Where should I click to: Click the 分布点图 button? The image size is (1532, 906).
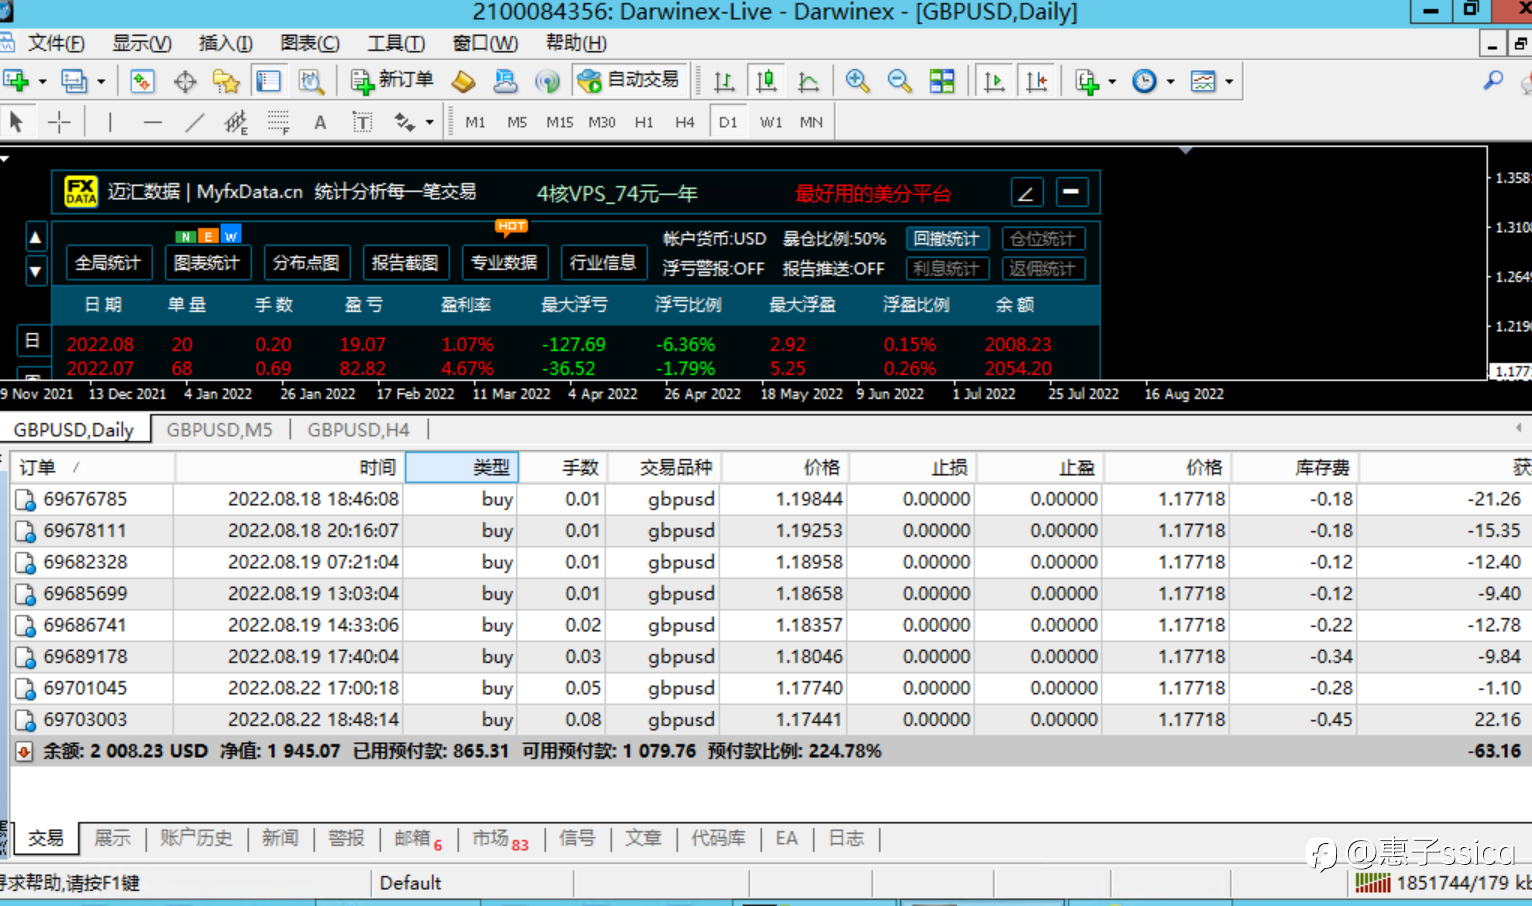click(x=306, y=263)
